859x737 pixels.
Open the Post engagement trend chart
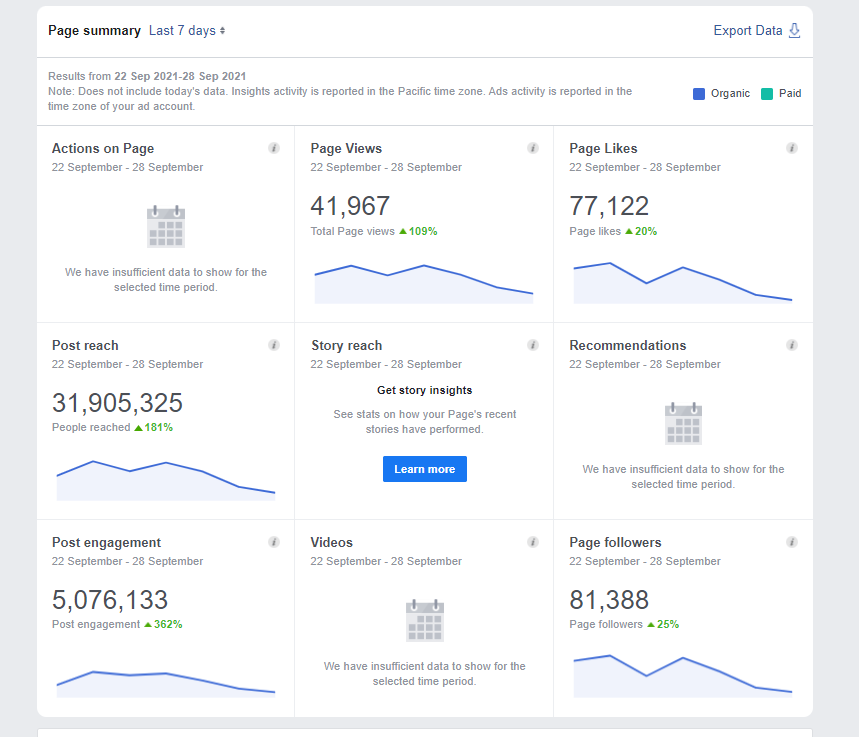click(165, 684)
